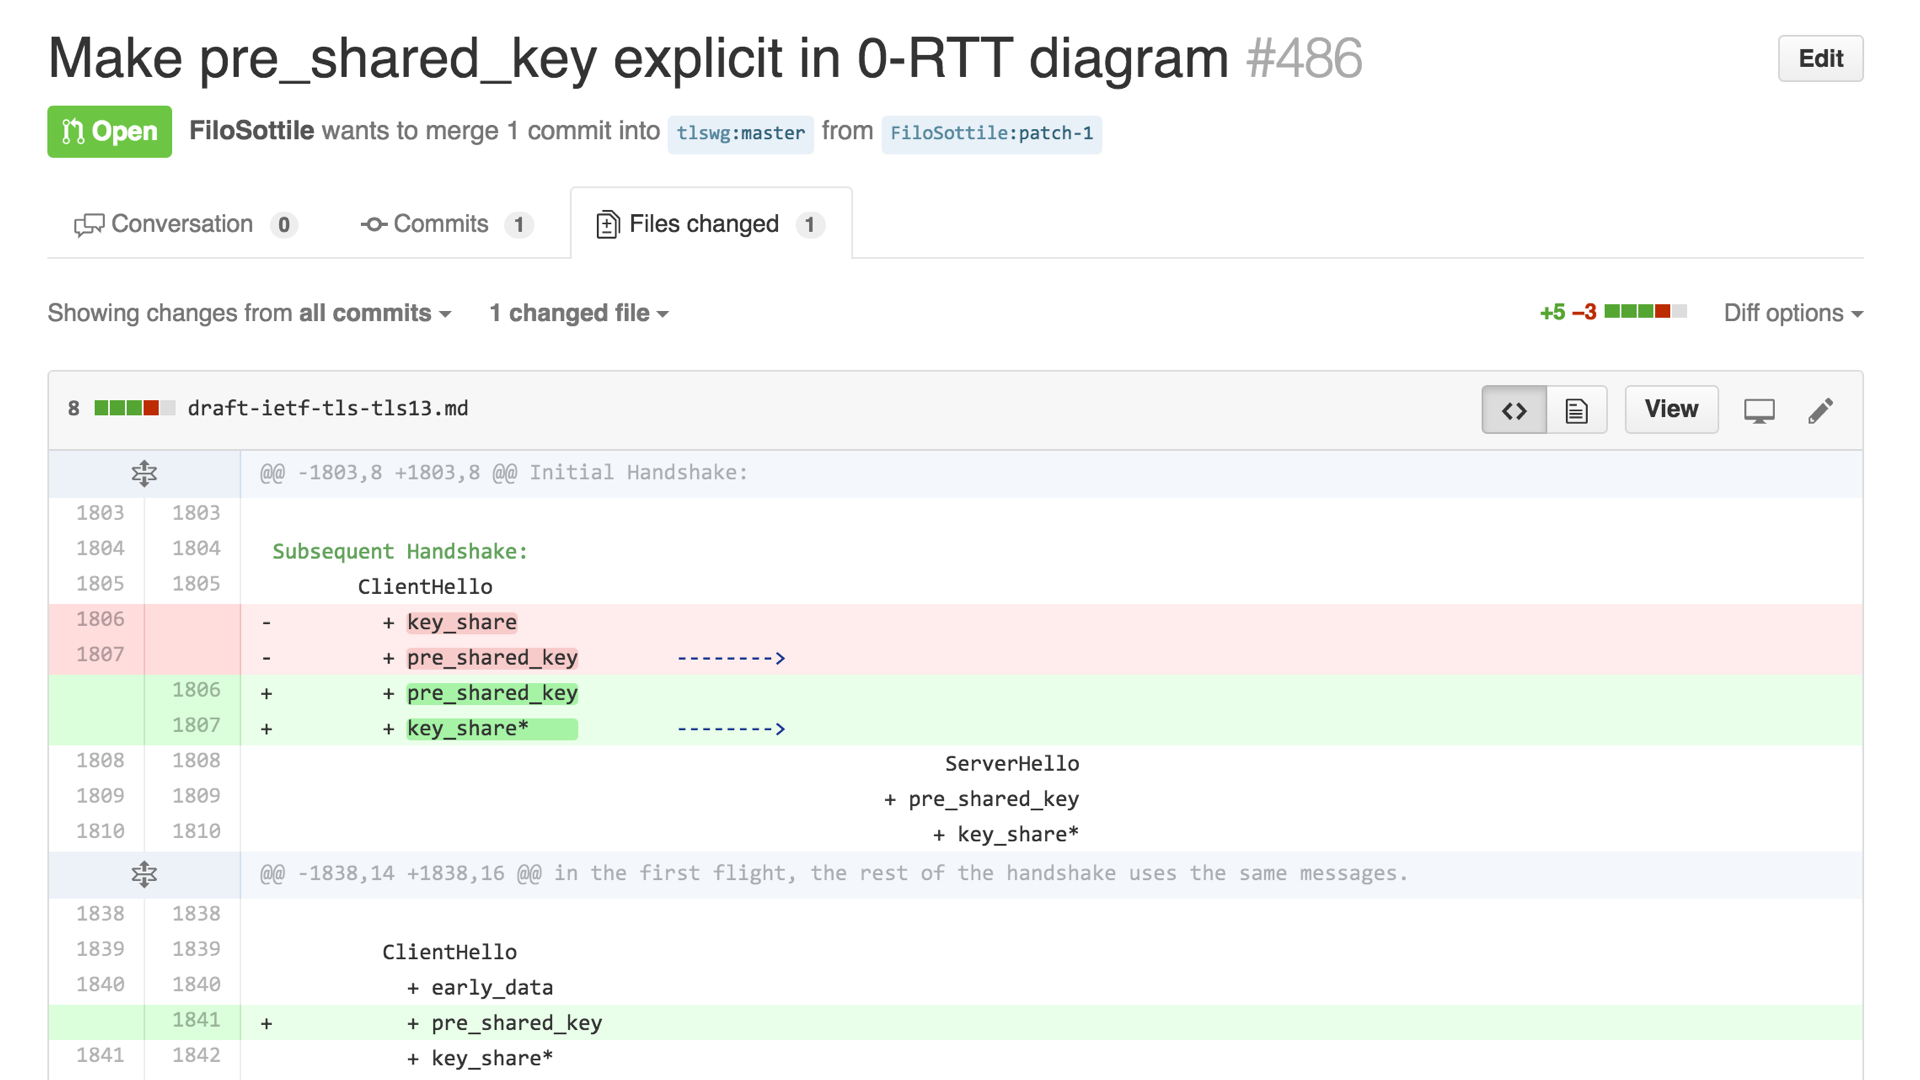The height and width of the screenshot is (1080, 1920).
Task: Select the Files changed tab
Action: point(711,224)
